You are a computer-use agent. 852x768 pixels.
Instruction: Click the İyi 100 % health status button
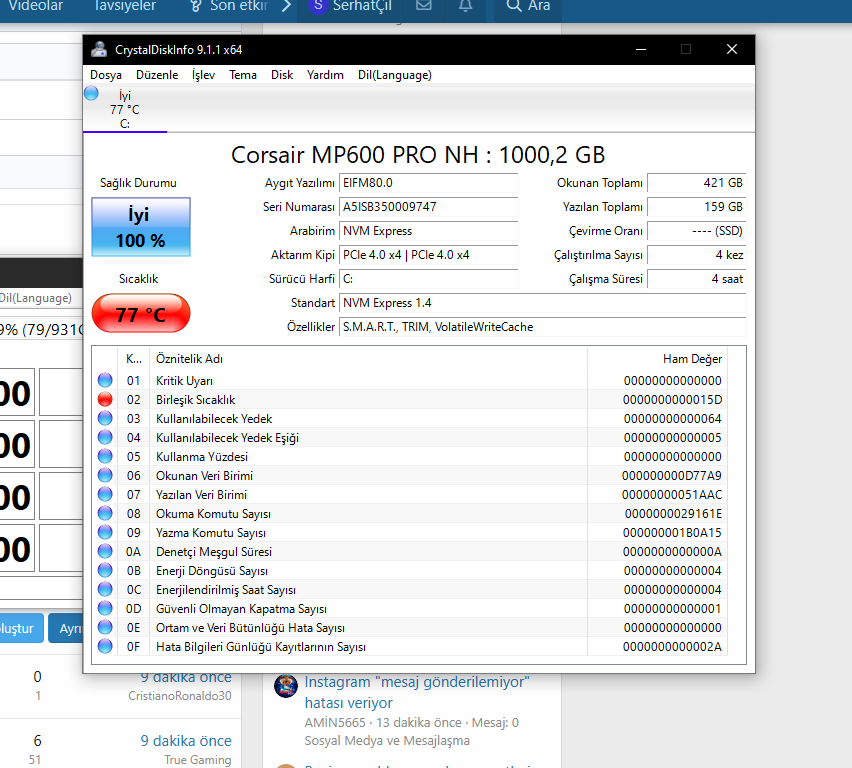click(x=141, y=227)
